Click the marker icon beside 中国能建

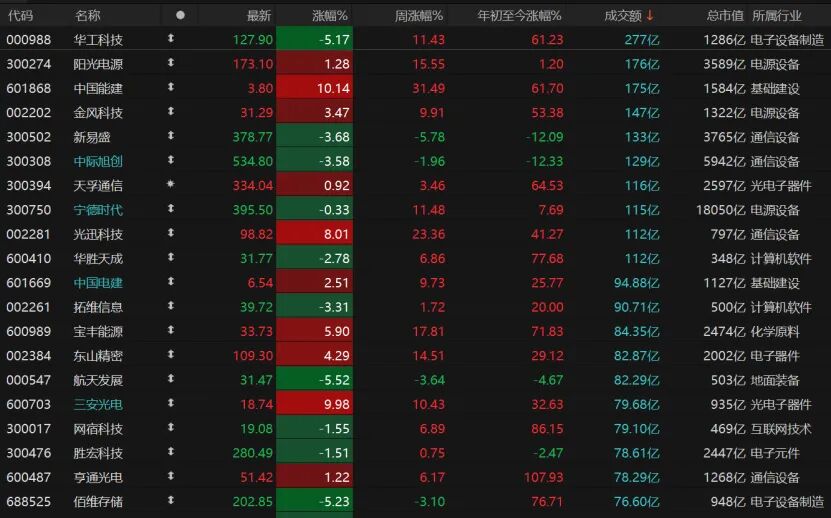click(x=171, y=88)
